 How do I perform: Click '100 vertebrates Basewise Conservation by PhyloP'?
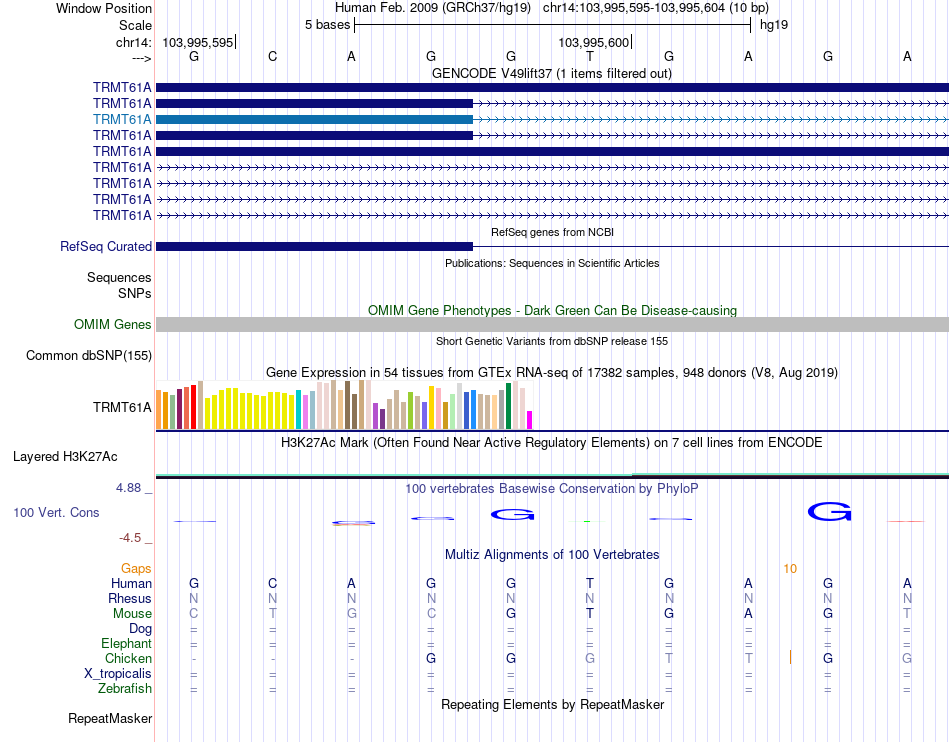[x=552, y=488]
